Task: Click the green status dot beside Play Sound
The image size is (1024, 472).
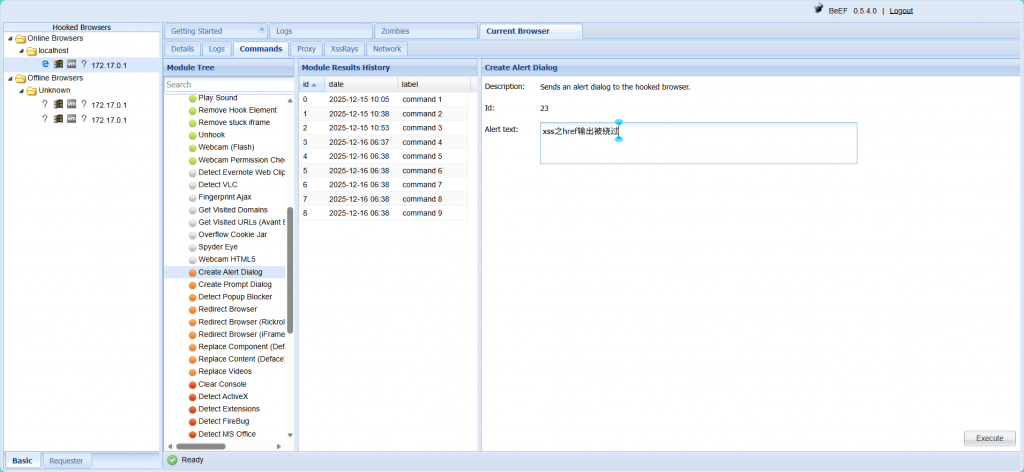Action: (192, 98)
